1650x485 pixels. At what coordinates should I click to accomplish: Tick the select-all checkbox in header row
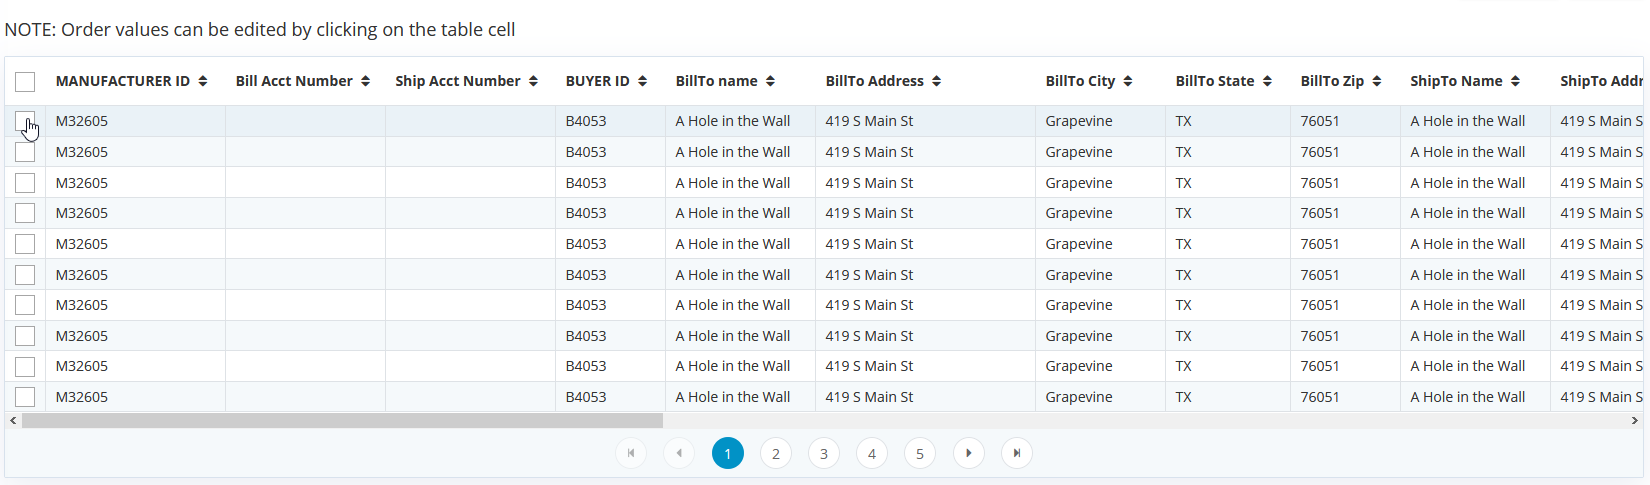click(25, 82)
